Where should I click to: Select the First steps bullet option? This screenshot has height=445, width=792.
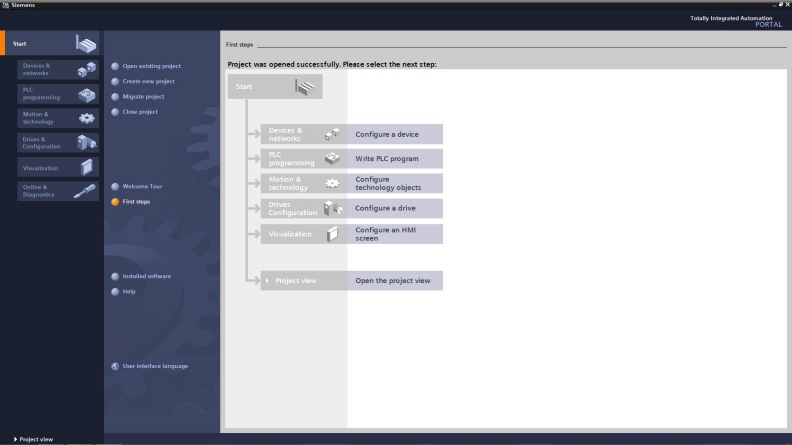click(x=116, y=201)
